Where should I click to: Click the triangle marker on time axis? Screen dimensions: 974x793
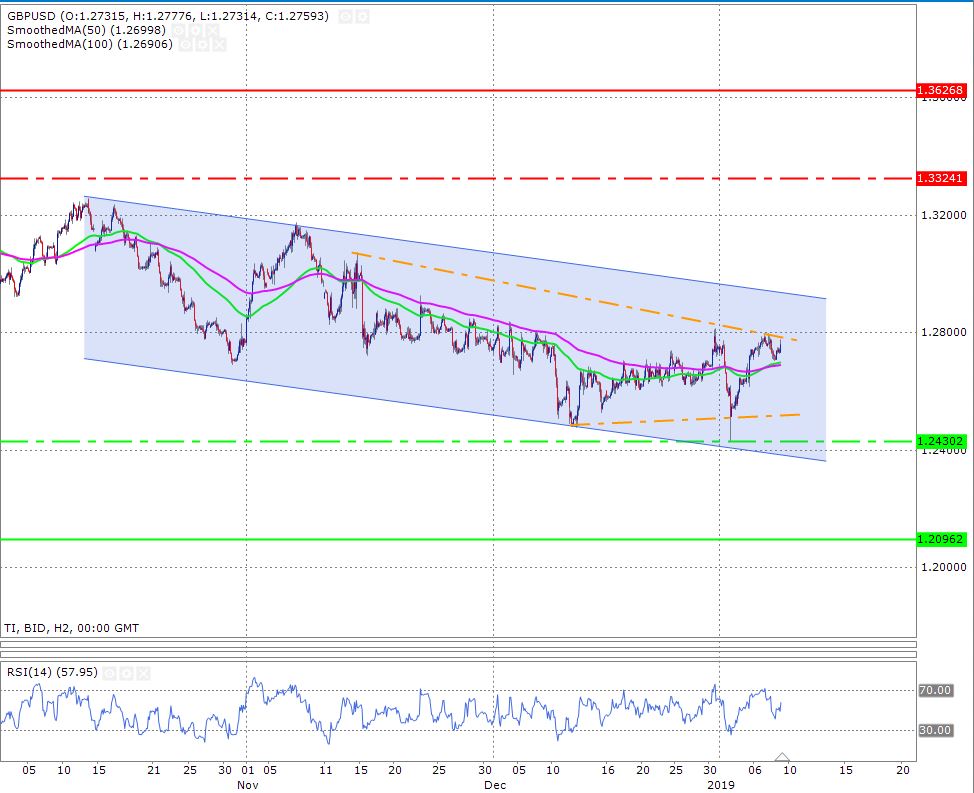pos(782,757)
